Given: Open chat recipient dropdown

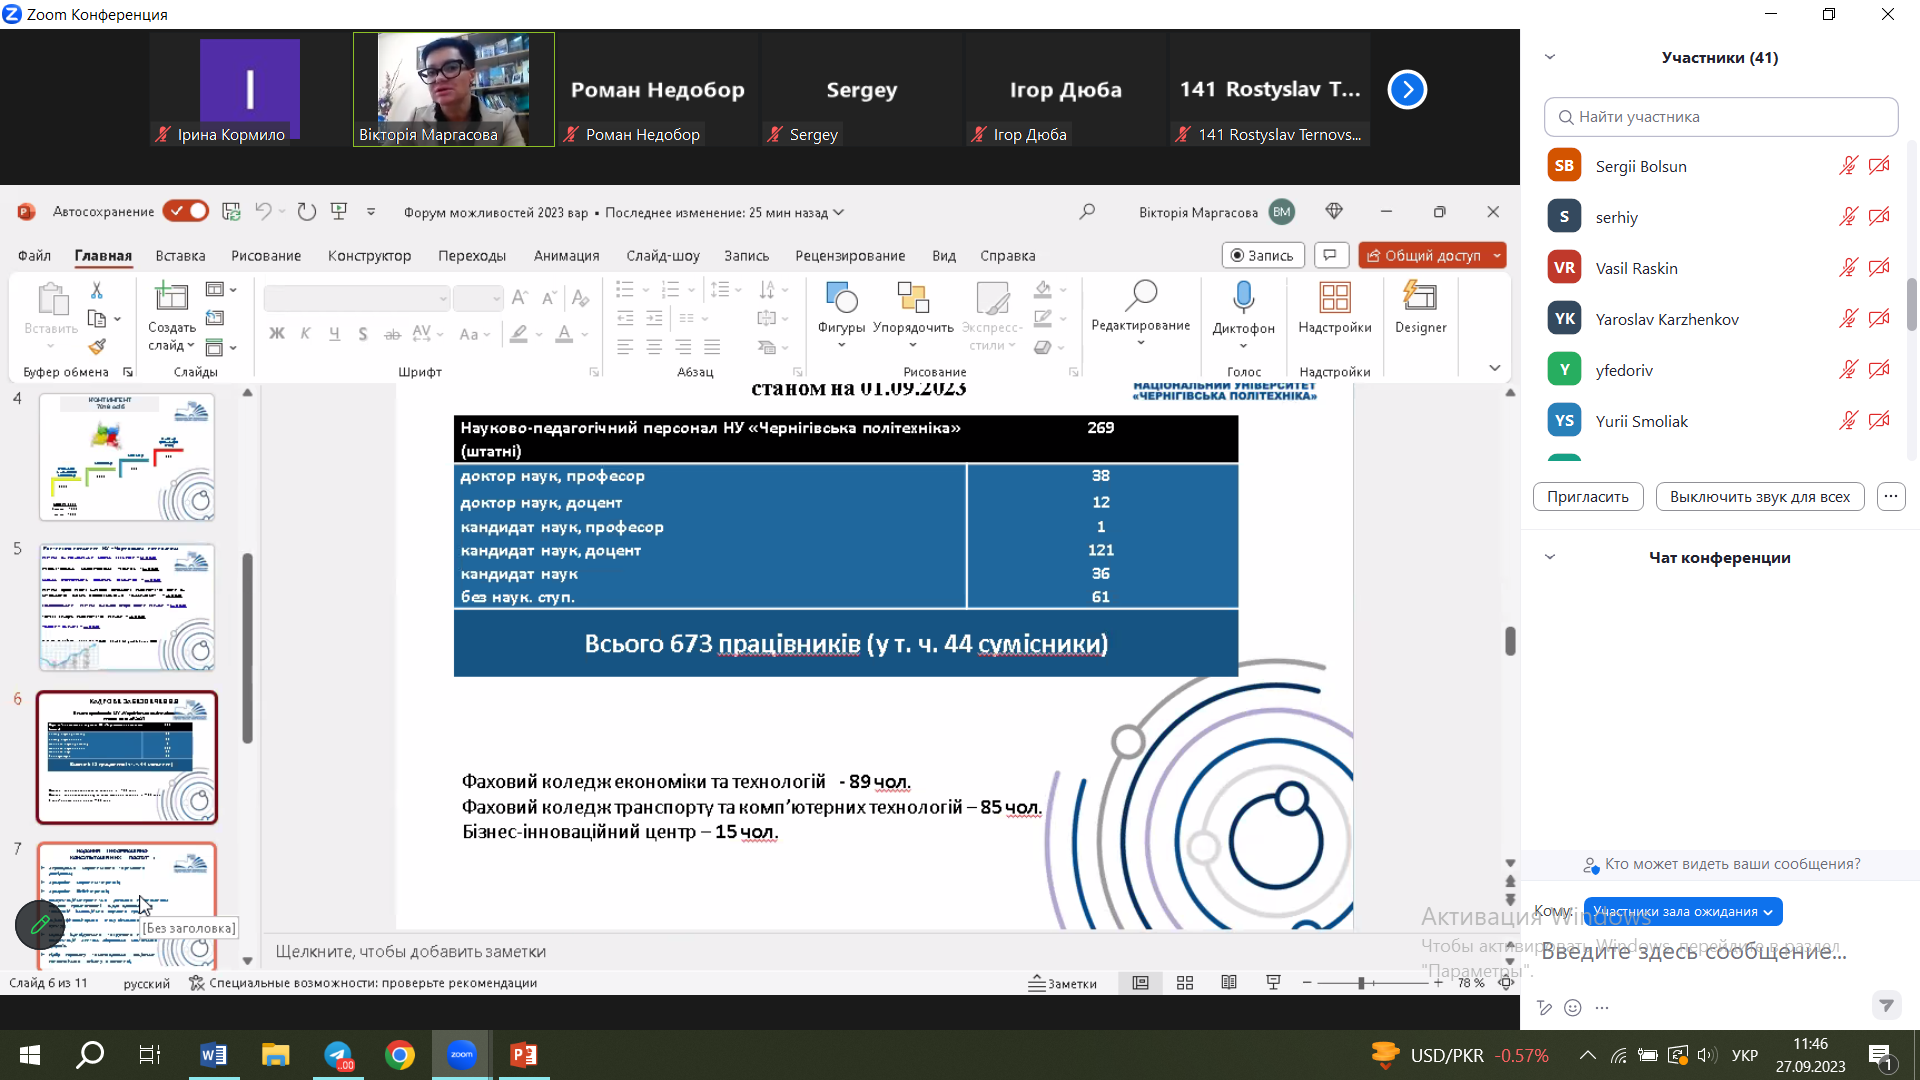Looking at the screenshot, I should pos(1683,911).
